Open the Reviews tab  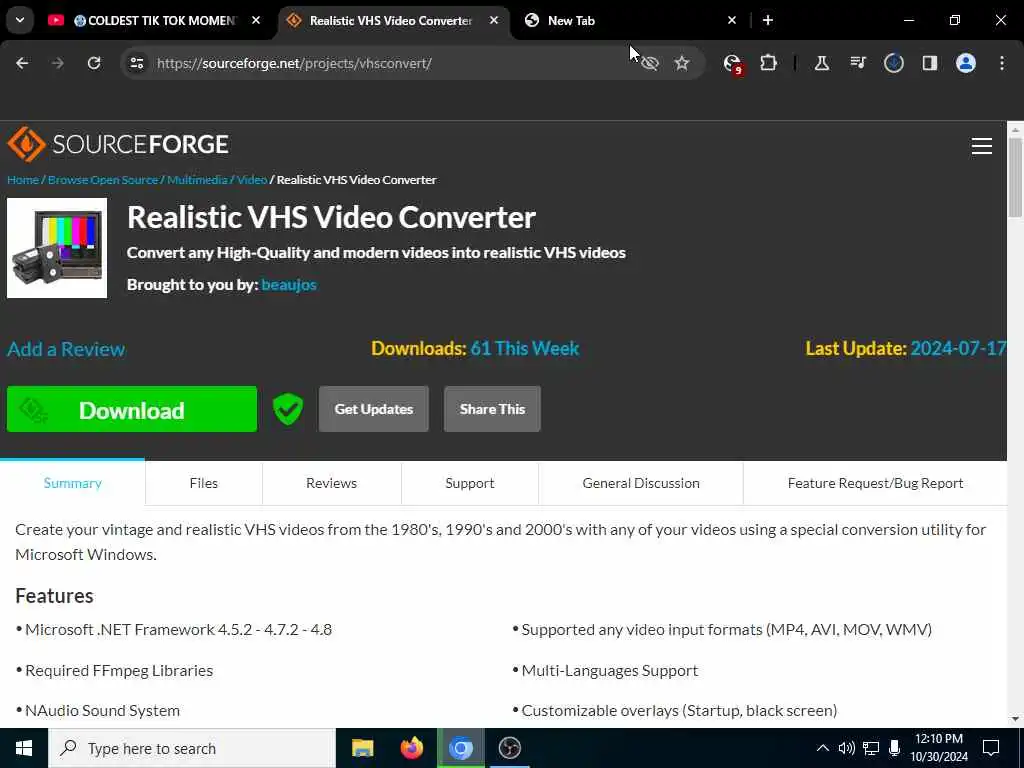tap(332, 483)
